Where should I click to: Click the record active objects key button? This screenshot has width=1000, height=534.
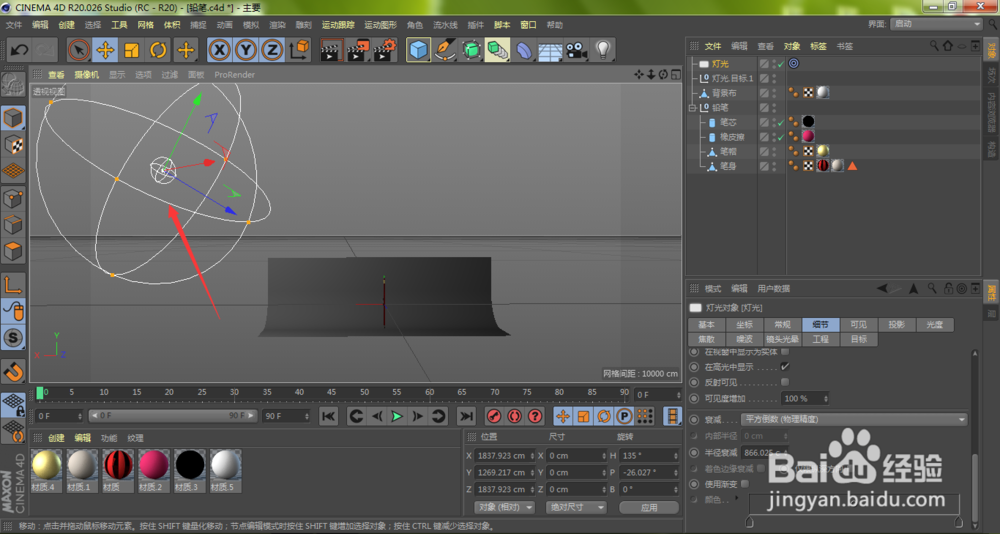(x=494, y=417)
